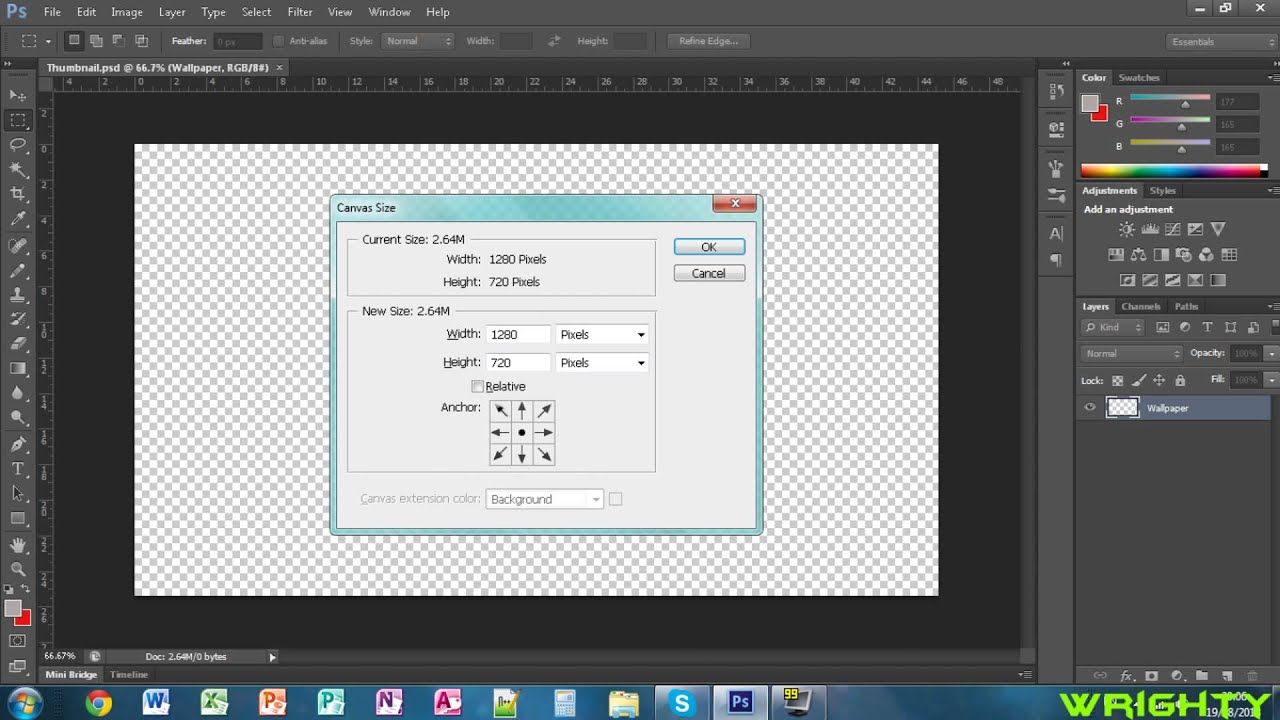Set anchor to bottom-right arrow
Viewport: 1280px width, 720px height.
coord(544,455)
